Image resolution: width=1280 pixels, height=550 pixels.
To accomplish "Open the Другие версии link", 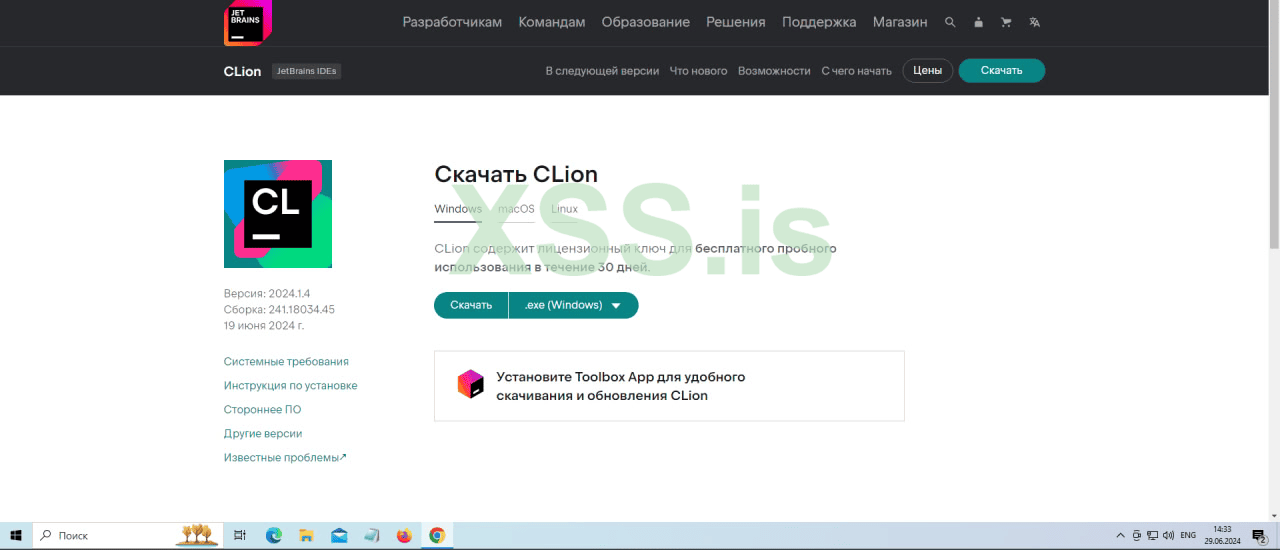I will (263, 434).
